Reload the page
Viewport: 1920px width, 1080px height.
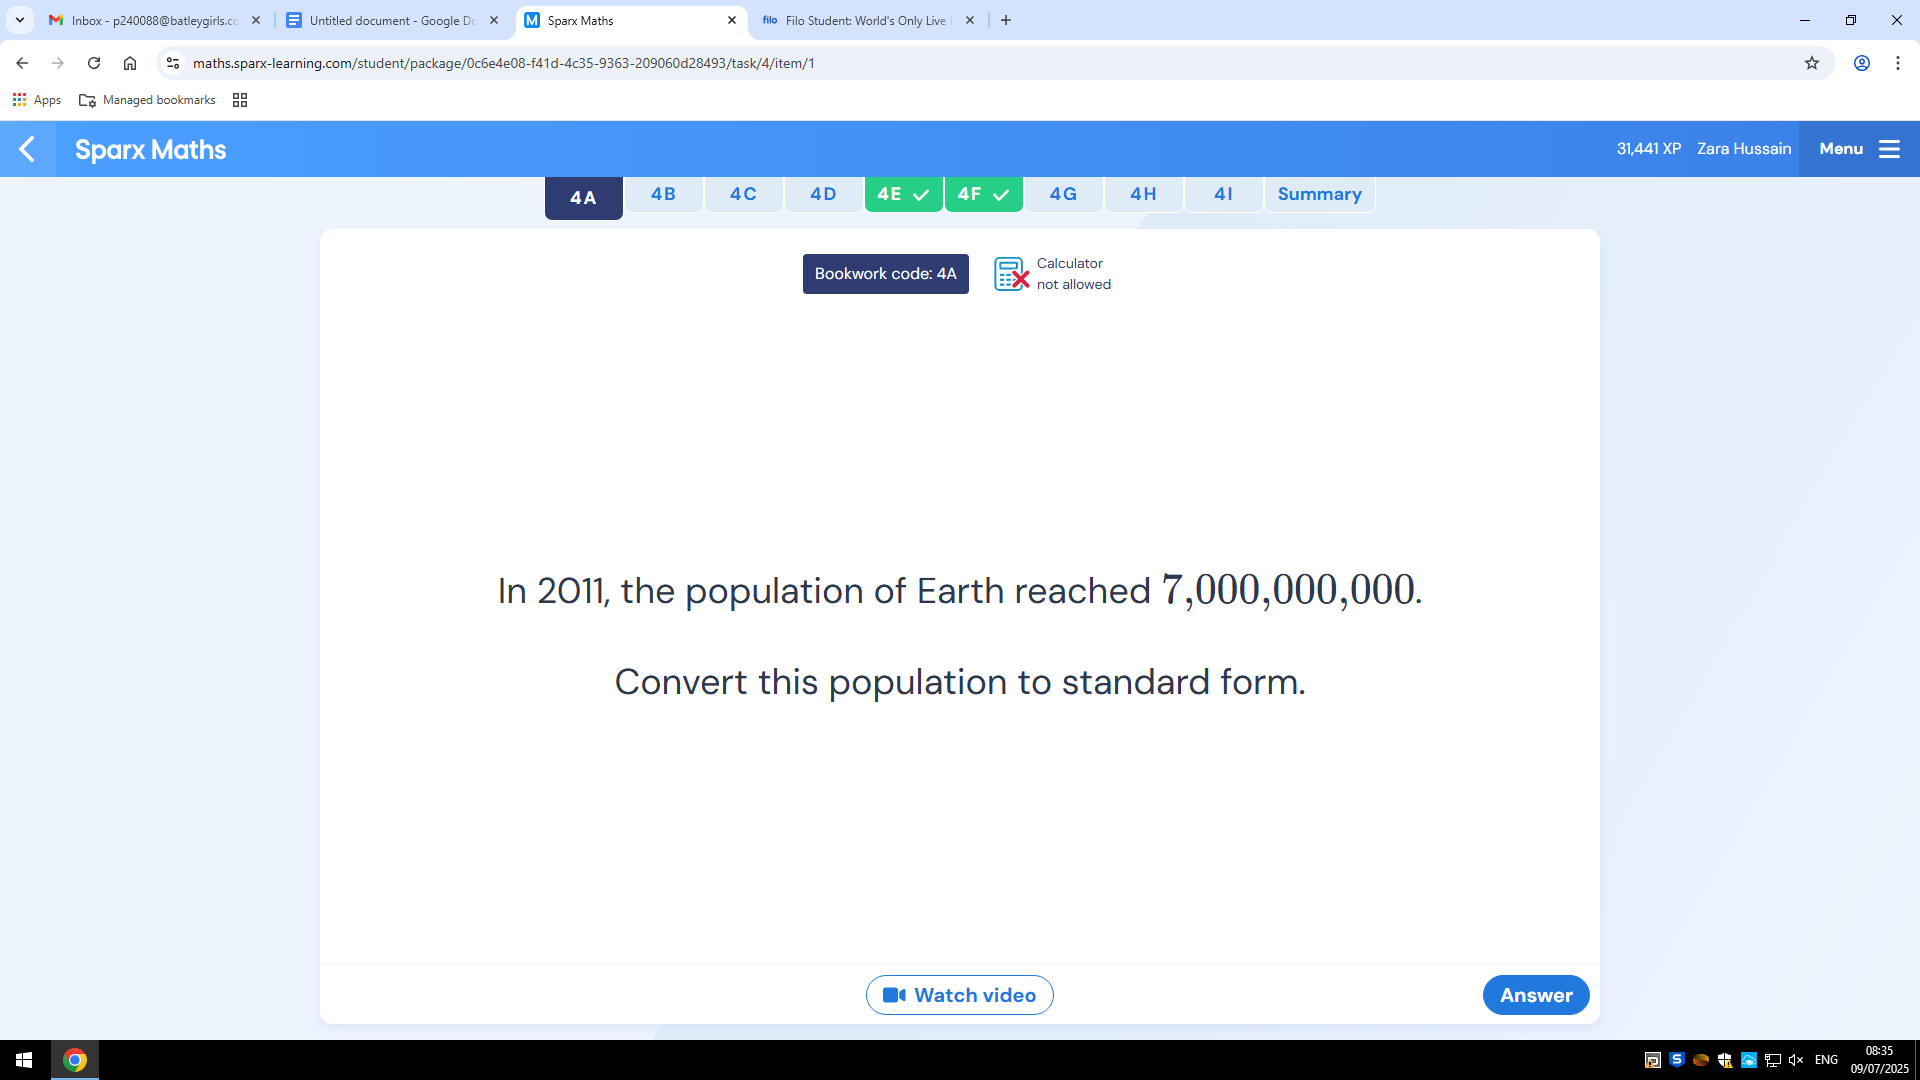coord(94,63)
